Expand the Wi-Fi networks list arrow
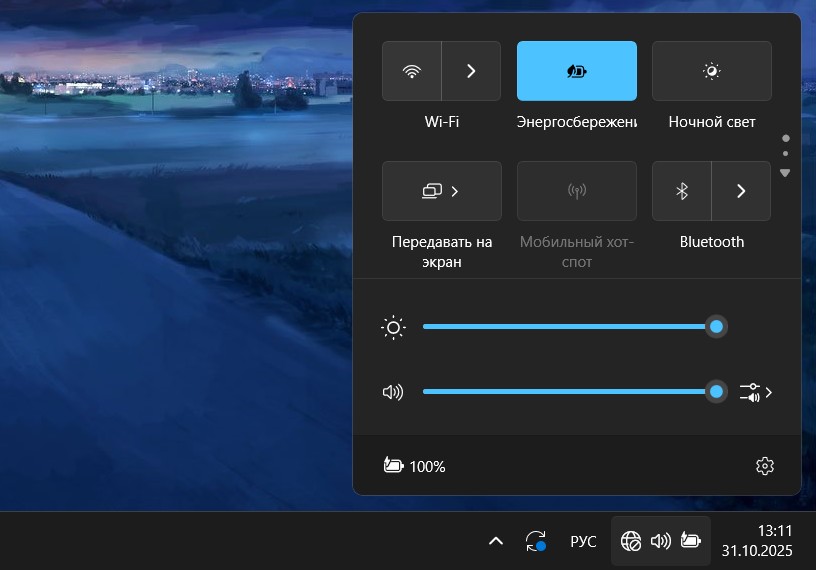The height and width of the screenshot is (570, 816). point(471,71)
